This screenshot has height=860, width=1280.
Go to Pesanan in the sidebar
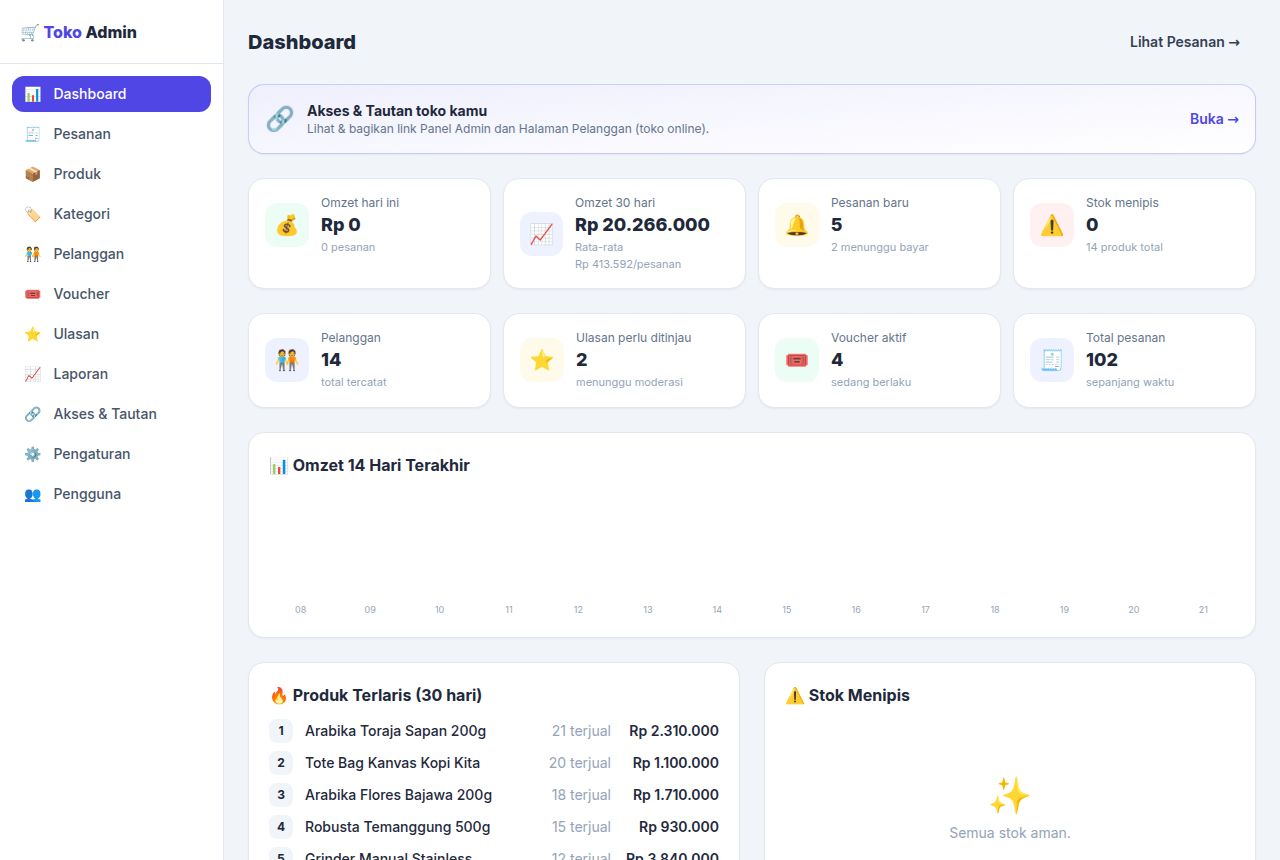tap(111, 134)
